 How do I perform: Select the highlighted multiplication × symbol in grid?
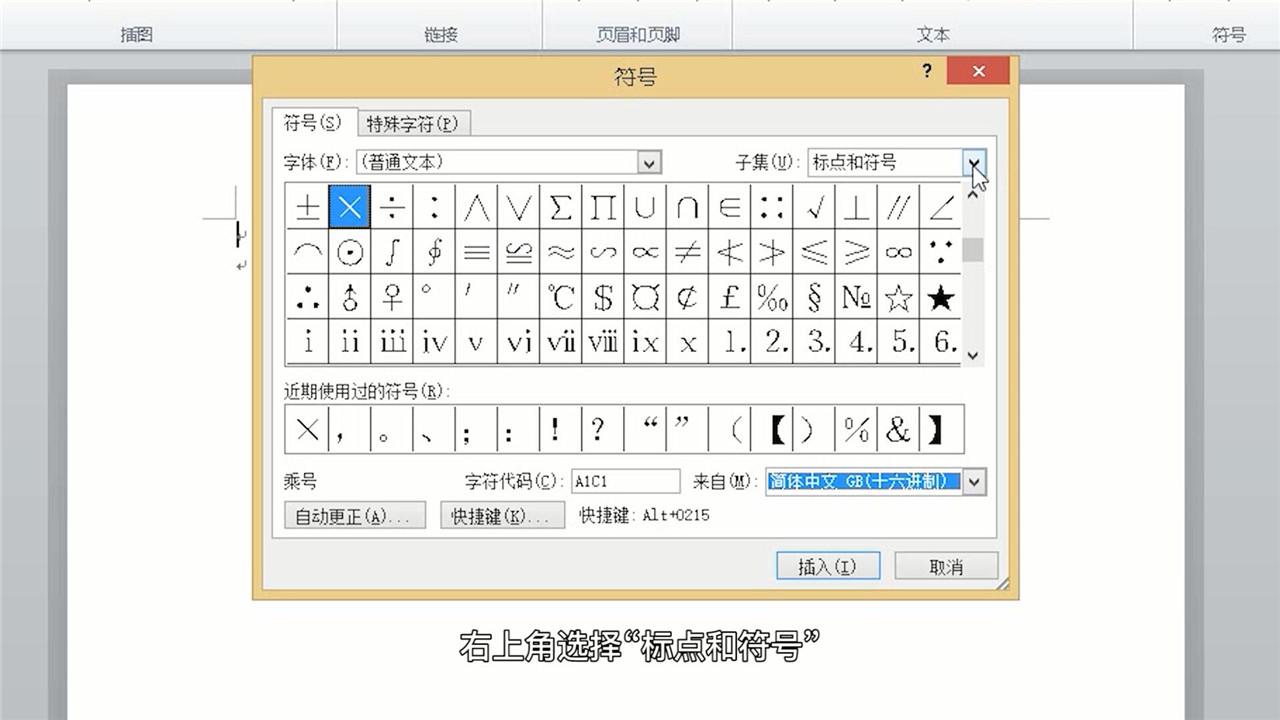[x=349, y=207]
